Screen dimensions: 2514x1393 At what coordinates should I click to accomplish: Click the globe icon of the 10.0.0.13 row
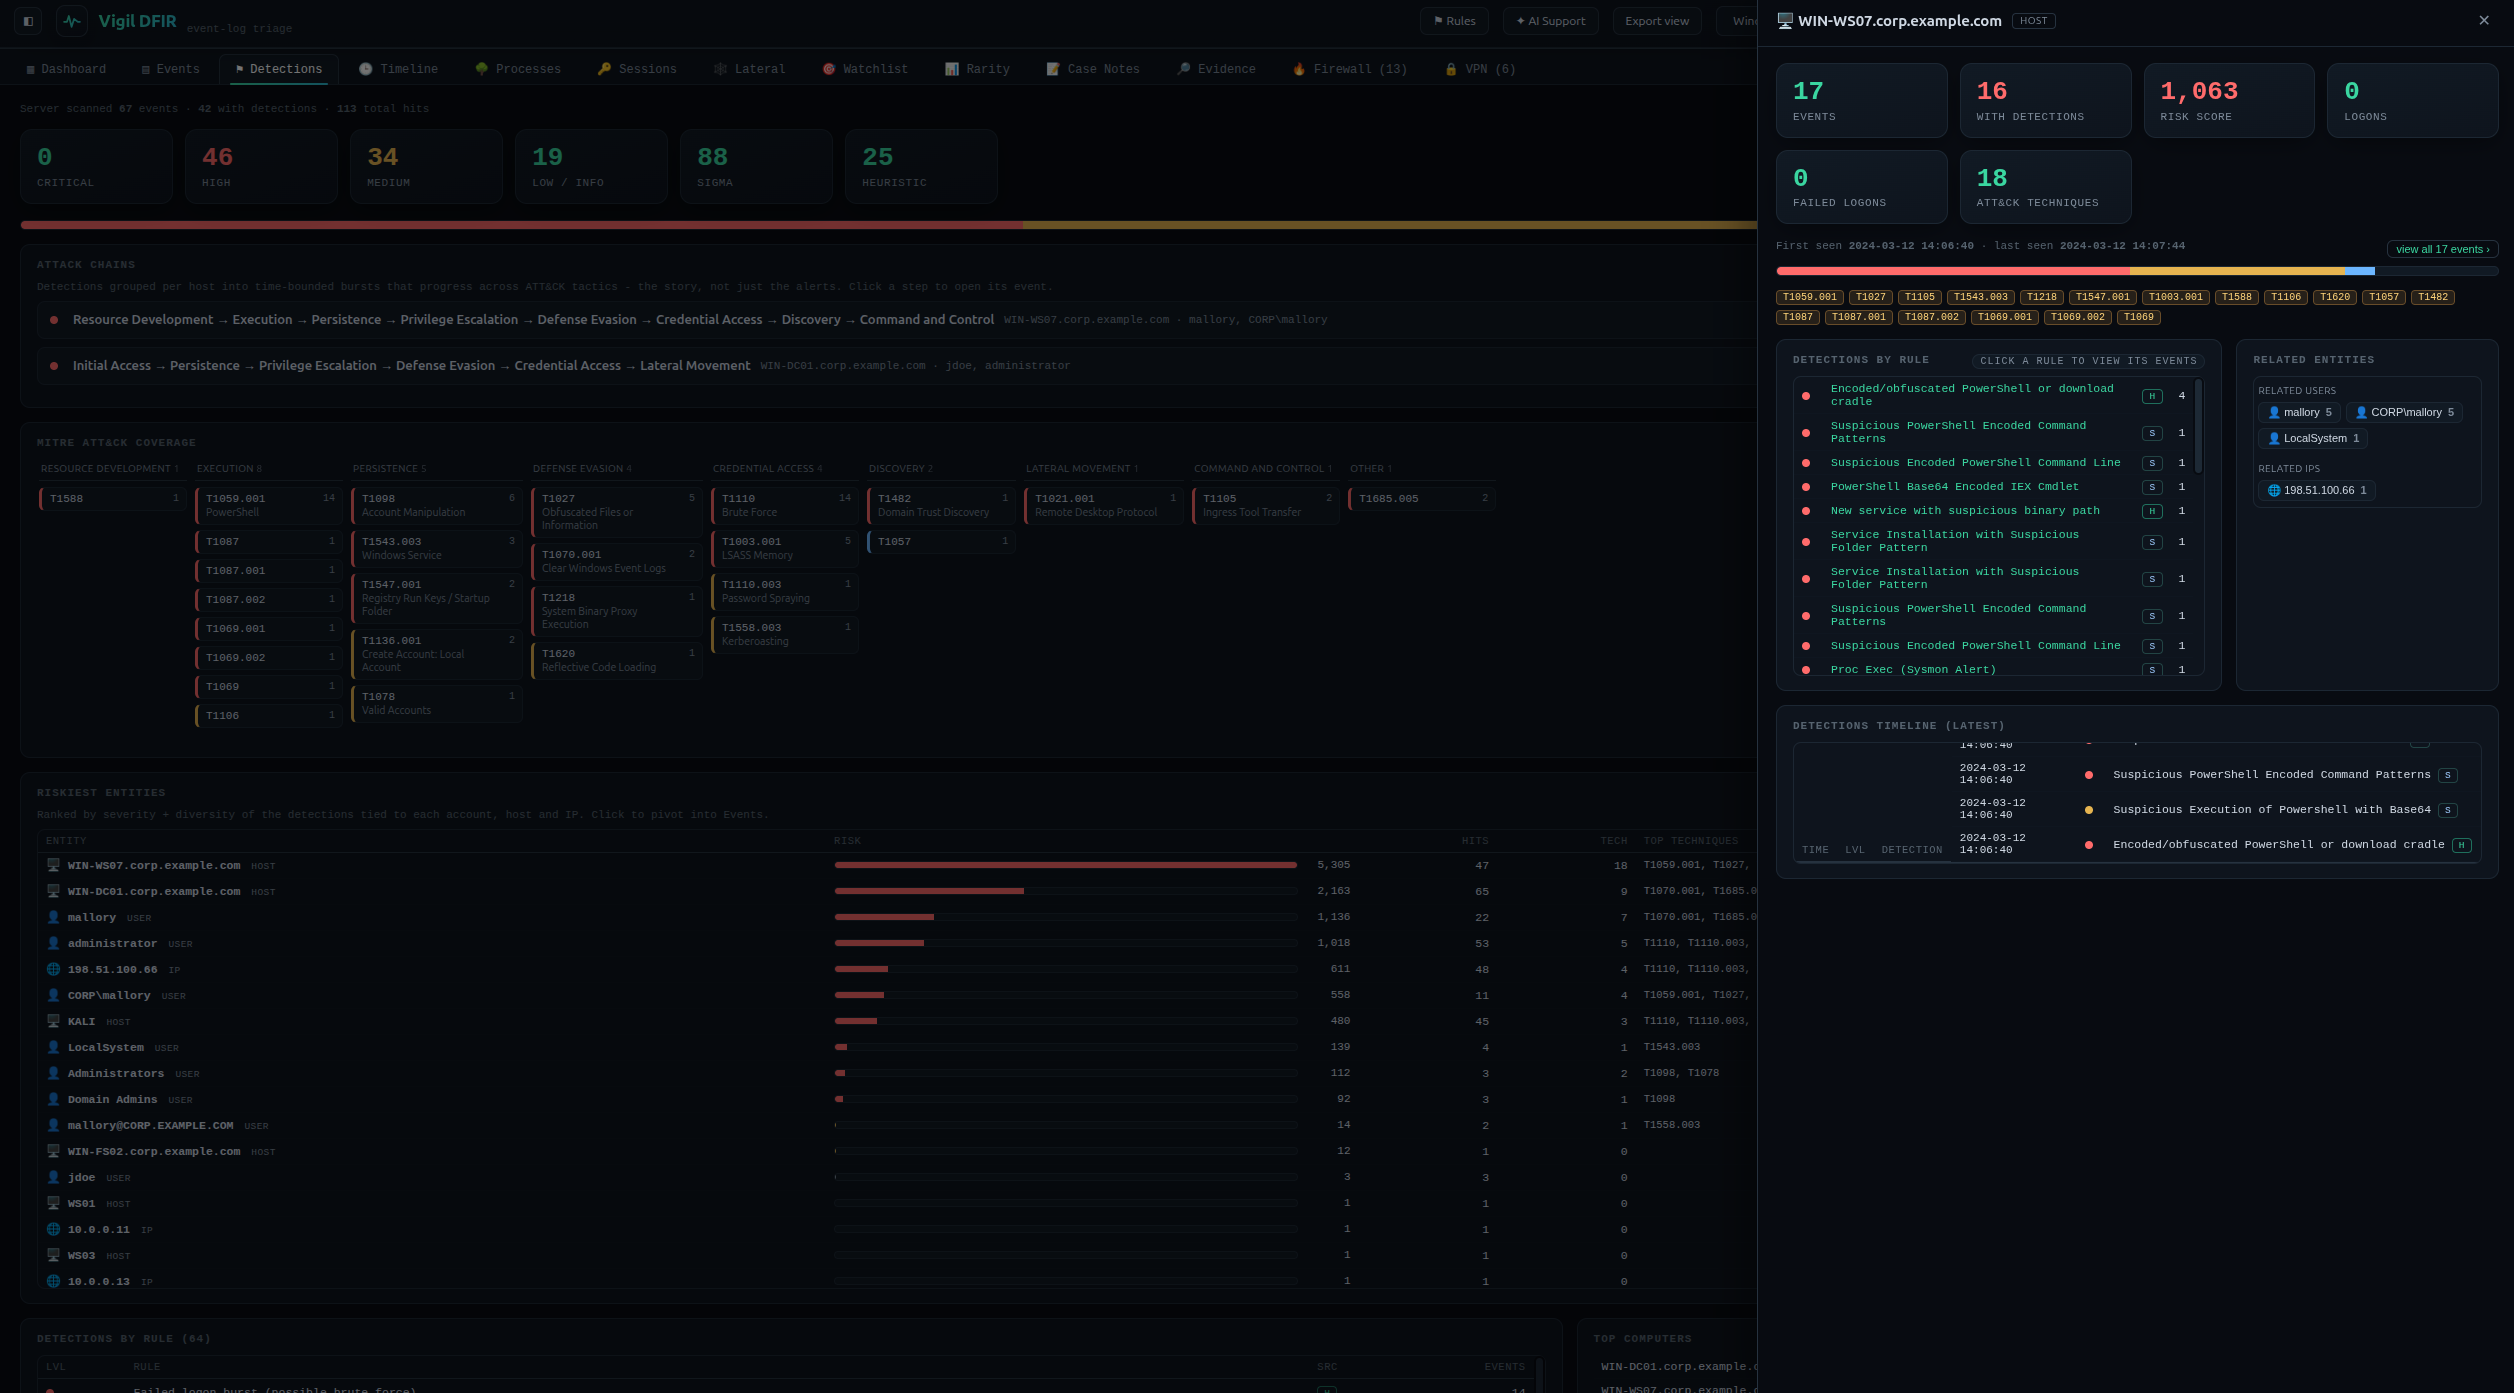[54, 1281]
